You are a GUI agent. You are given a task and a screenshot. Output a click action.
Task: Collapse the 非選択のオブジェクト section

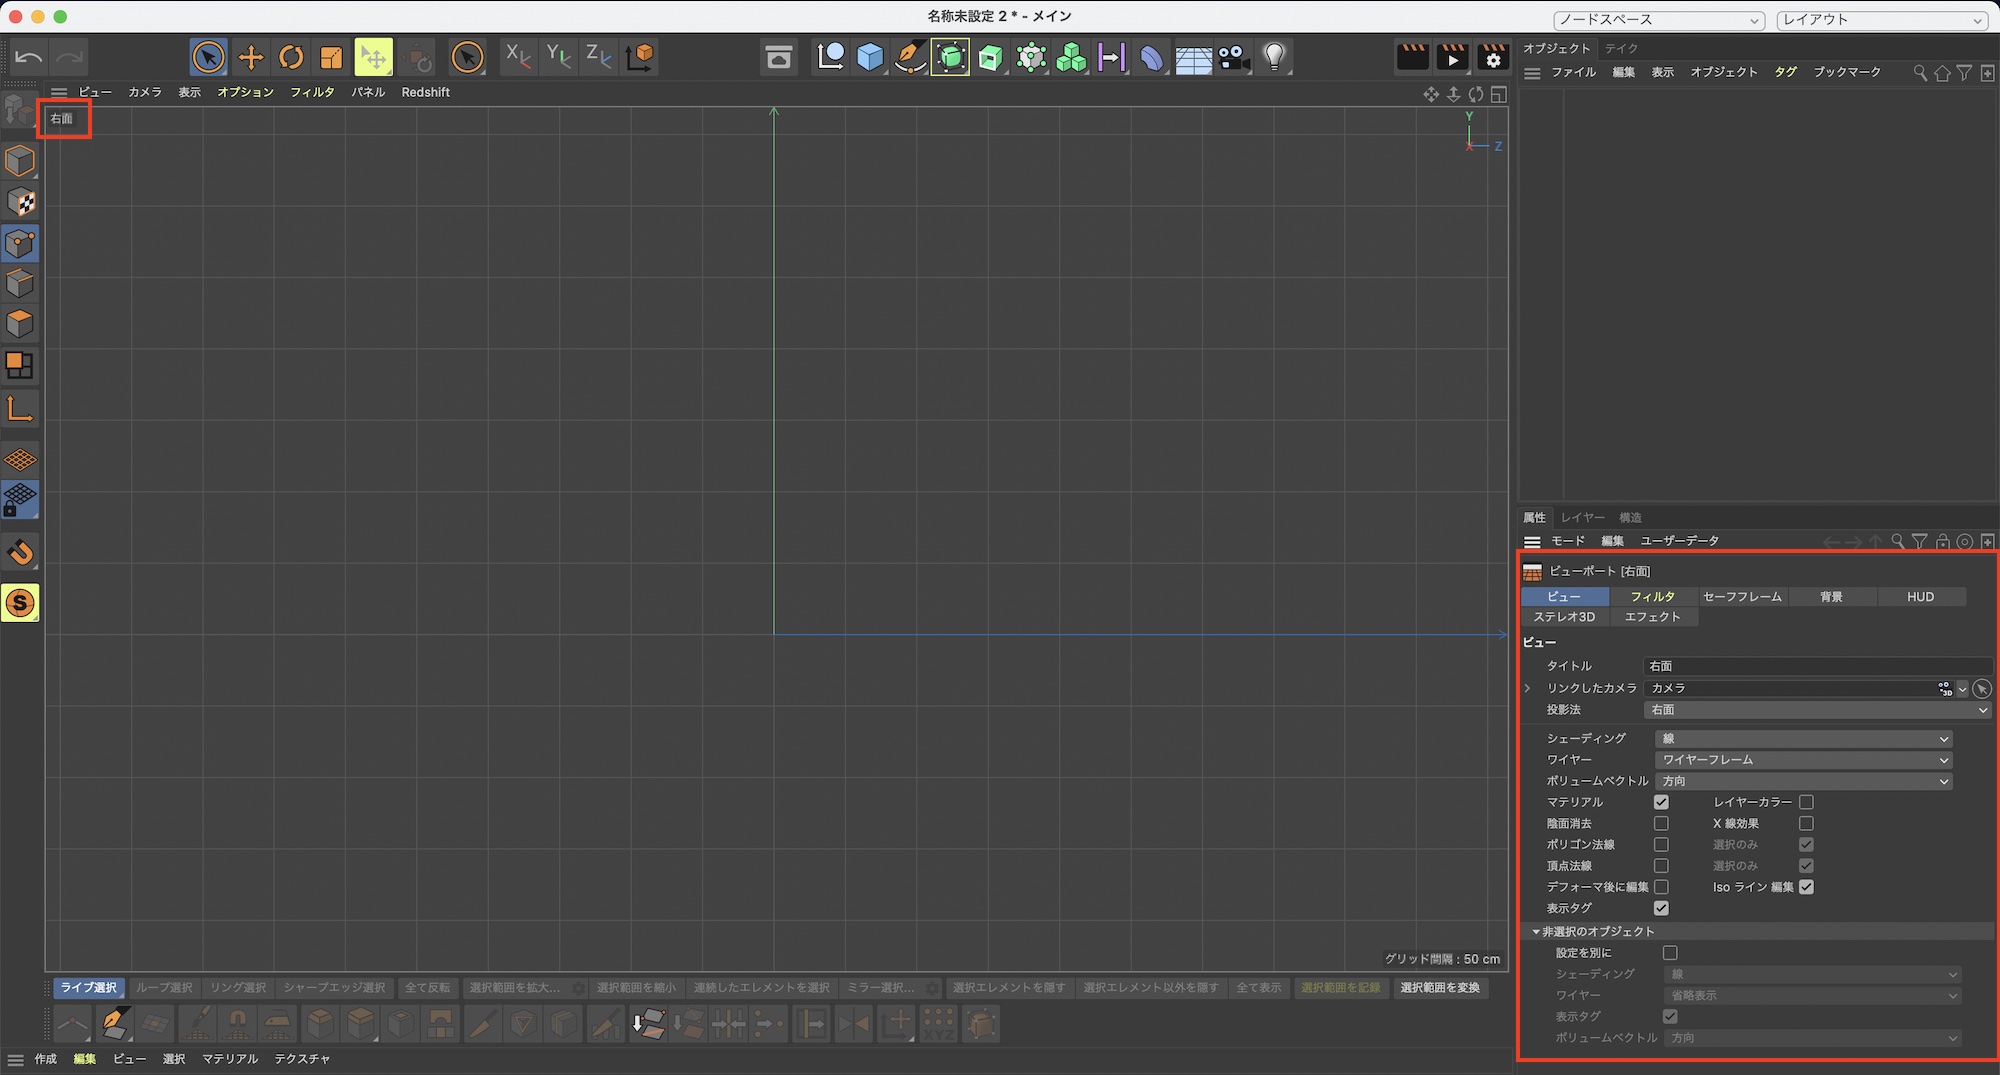[1536, 931]
